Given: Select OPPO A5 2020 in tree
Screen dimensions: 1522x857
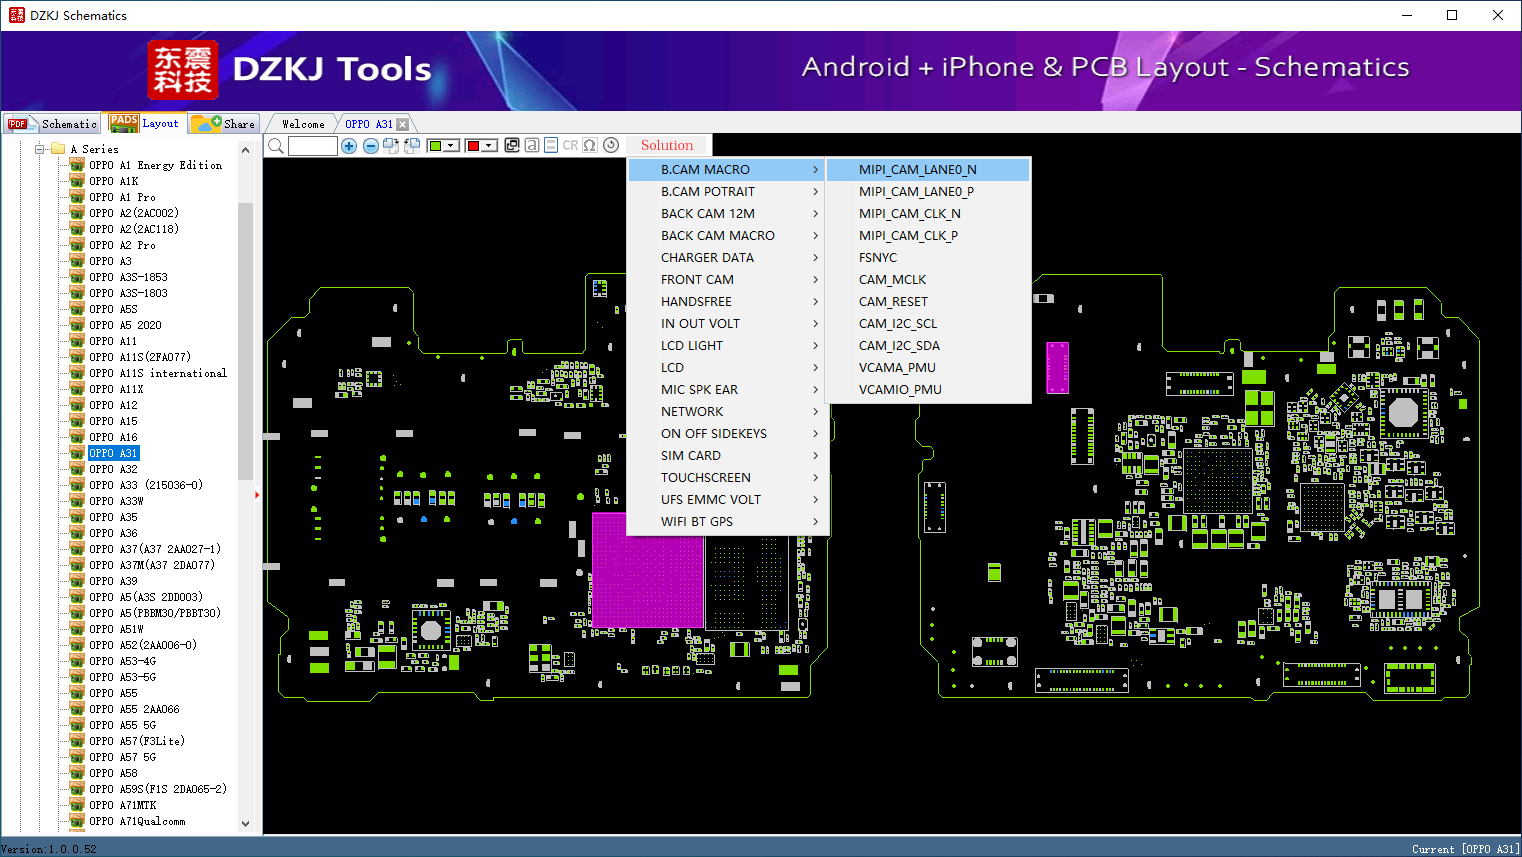Looking at the screenshot, I should (x=125, y=325).
